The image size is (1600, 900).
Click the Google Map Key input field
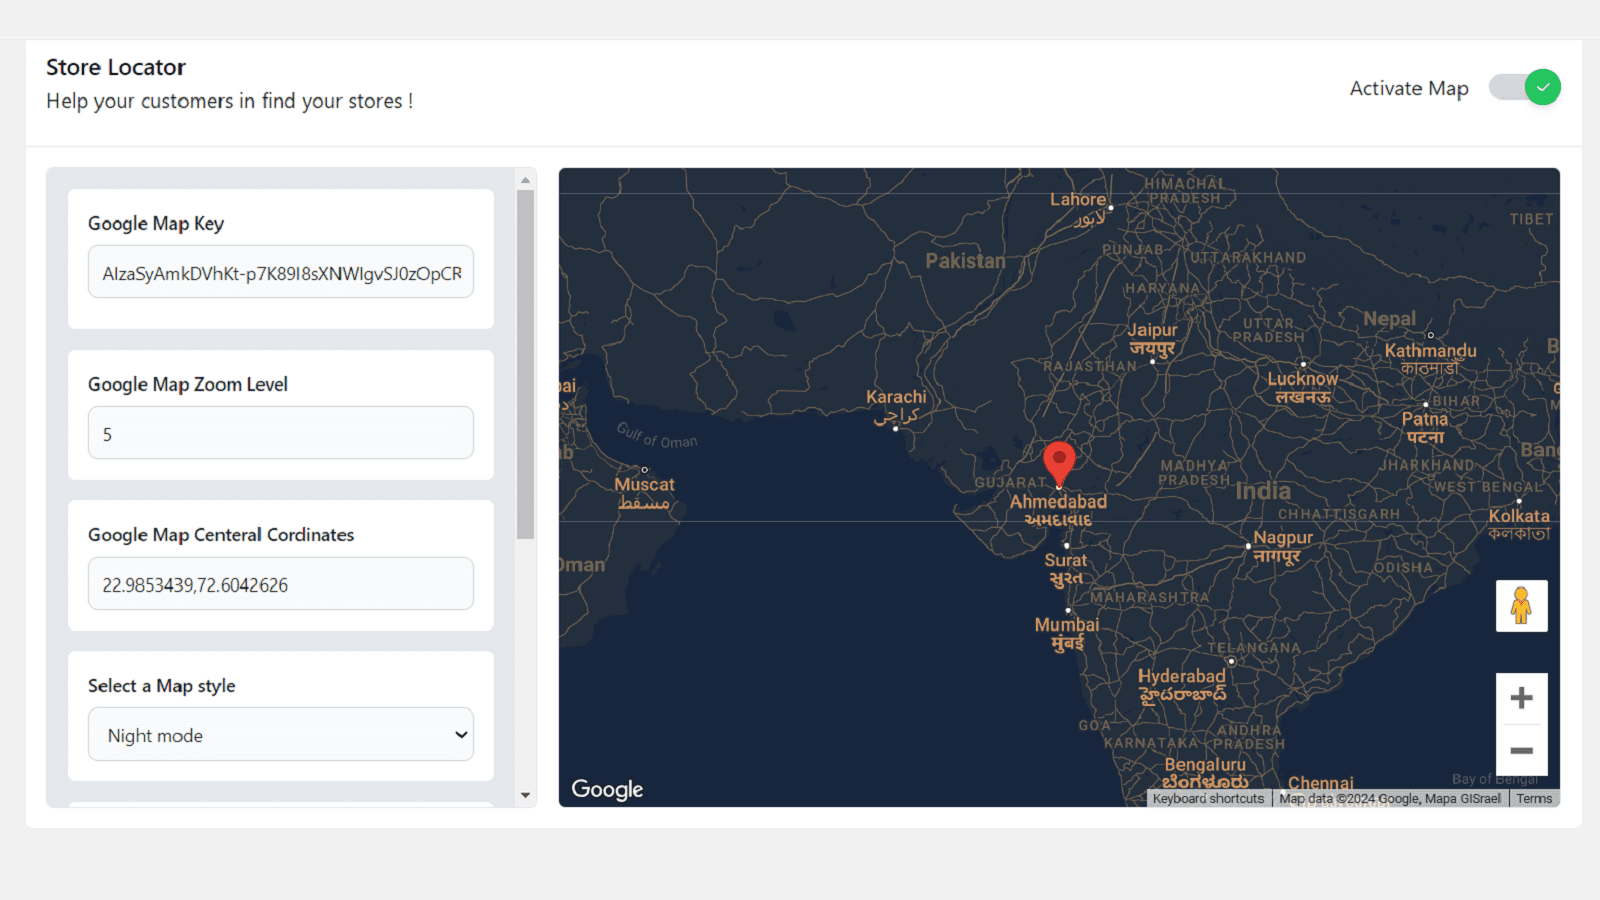281,273
